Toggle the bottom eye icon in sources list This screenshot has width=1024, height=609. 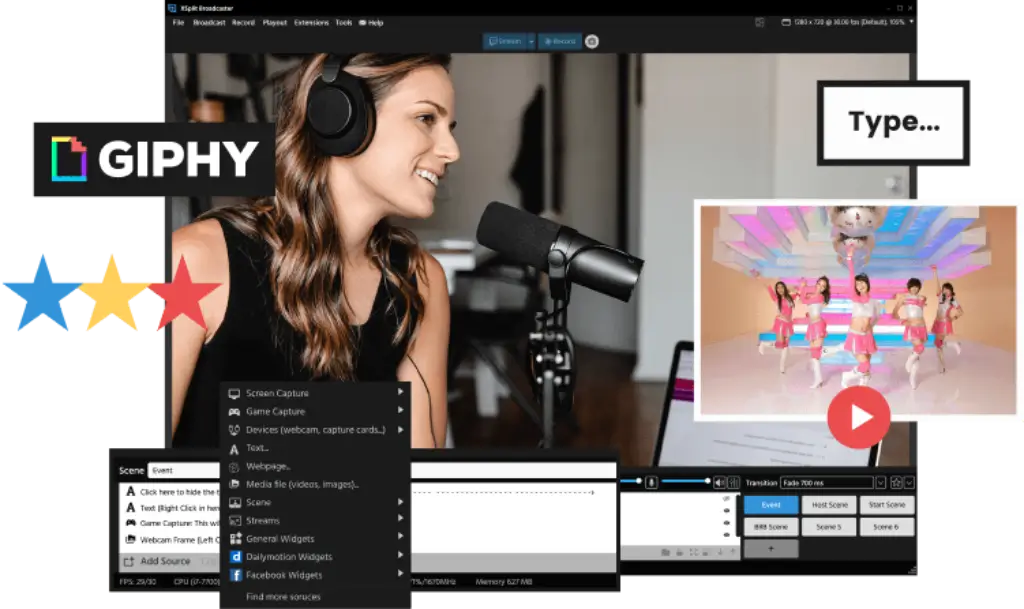(727, 535)
